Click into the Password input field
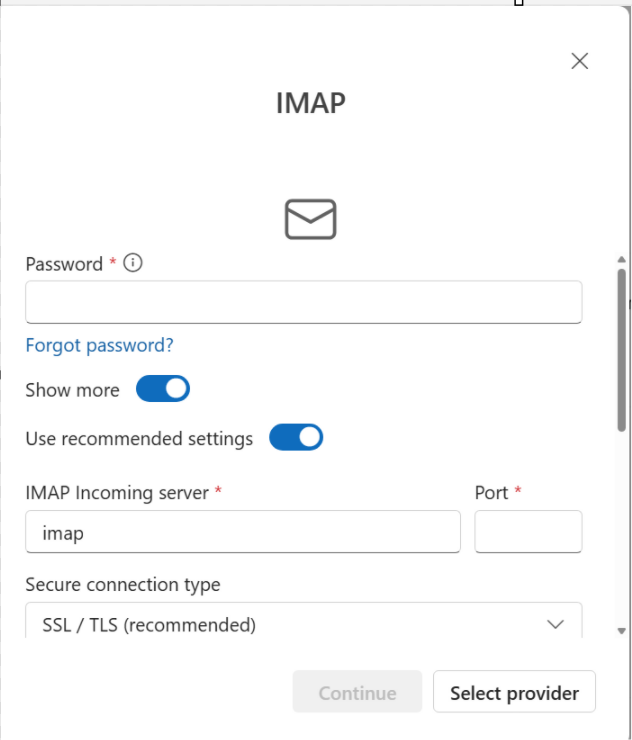This screenshot has height=740, width=632. pyautogui.click(x=303, y=302)
